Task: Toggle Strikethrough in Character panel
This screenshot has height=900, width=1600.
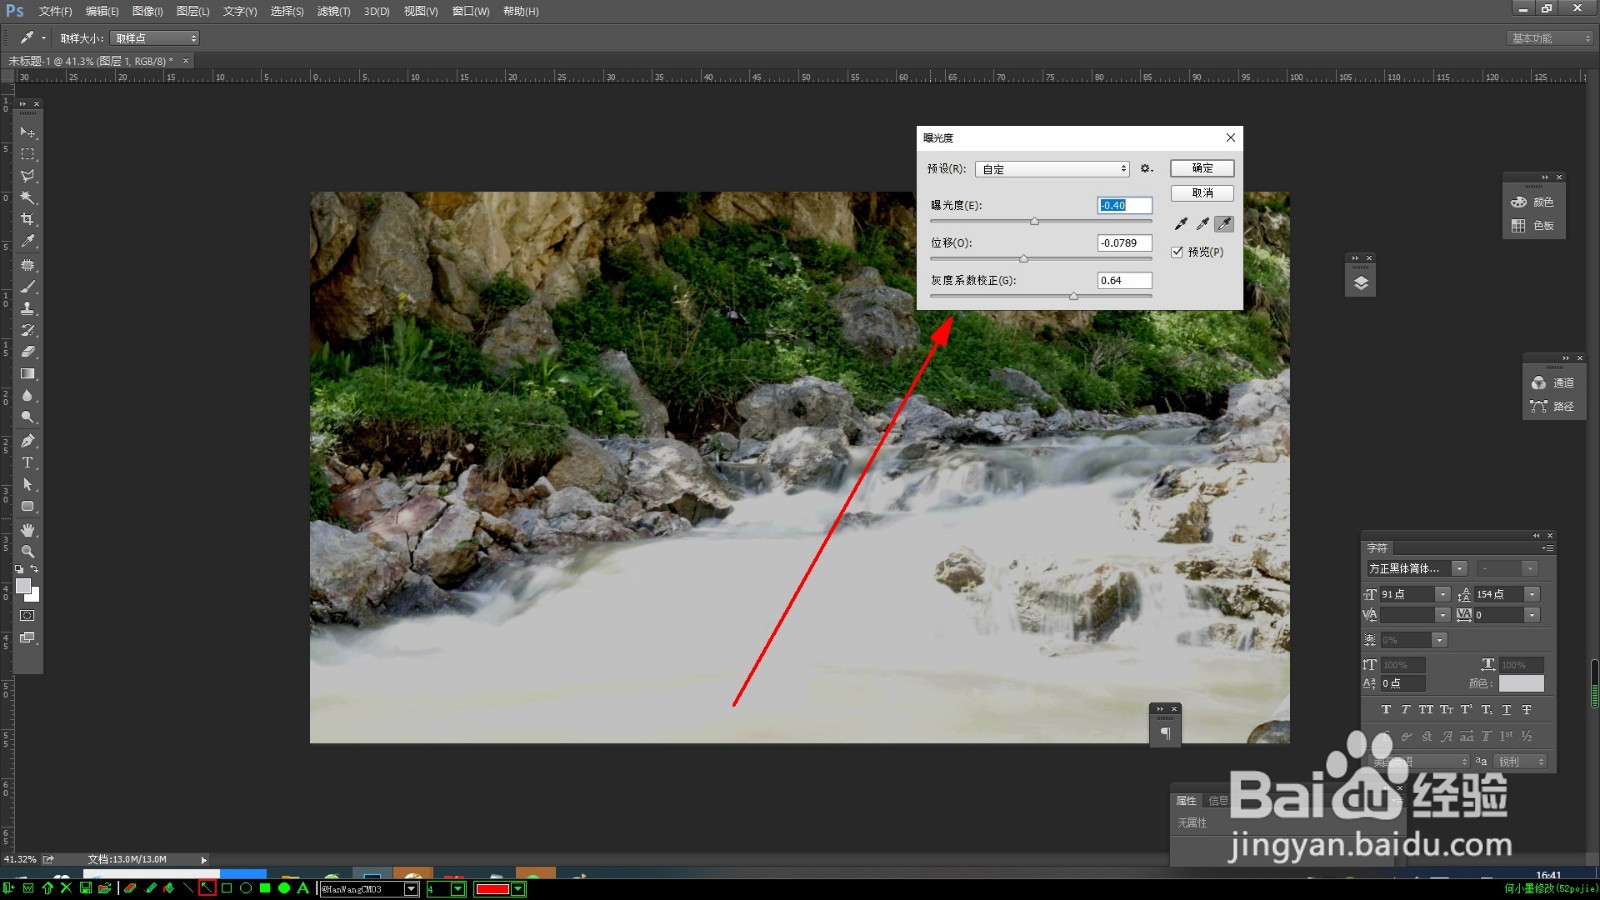Action: coord(1526,710)
